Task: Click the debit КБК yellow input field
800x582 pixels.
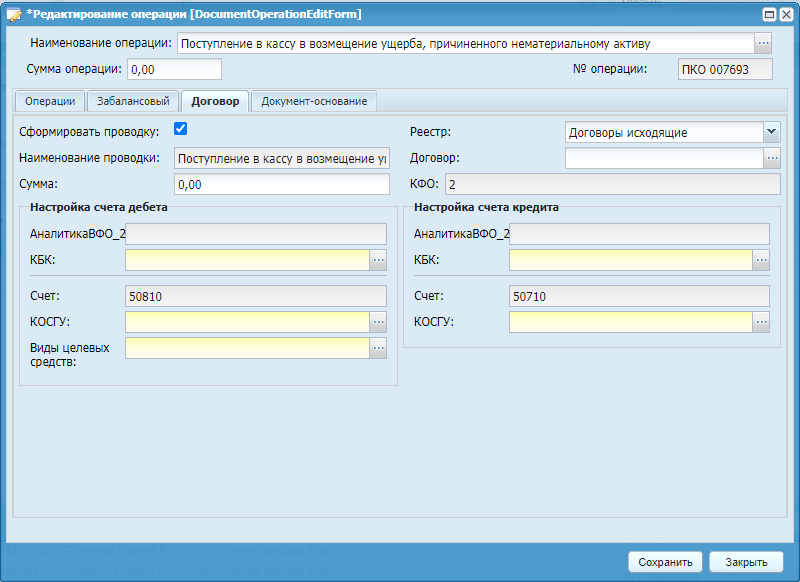Action: coord(247,260)
